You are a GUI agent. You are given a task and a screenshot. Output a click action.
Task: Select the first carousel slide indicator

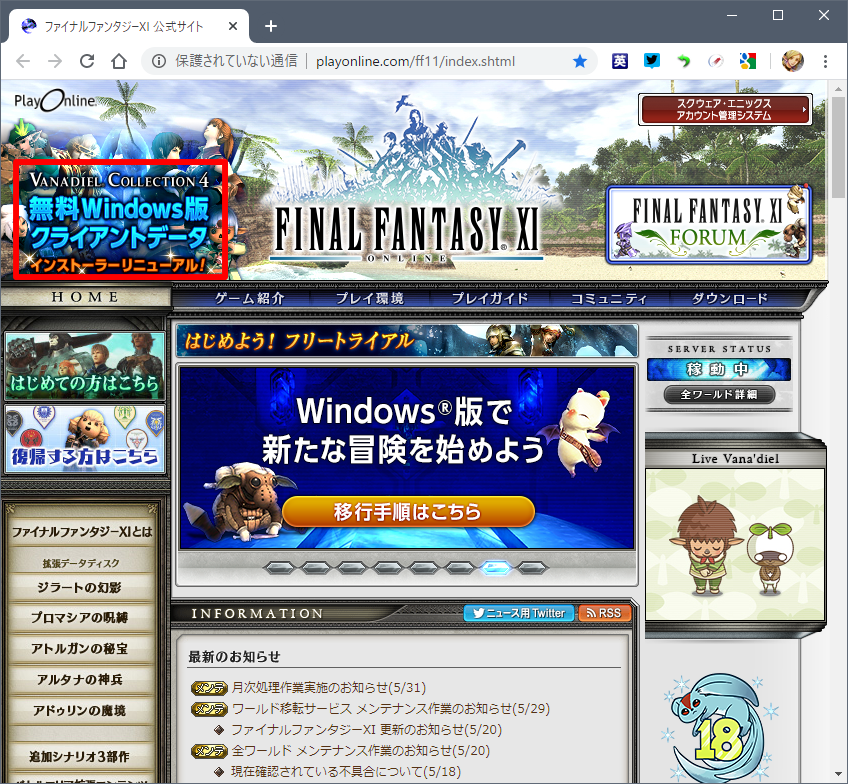[x=280, y=567]
